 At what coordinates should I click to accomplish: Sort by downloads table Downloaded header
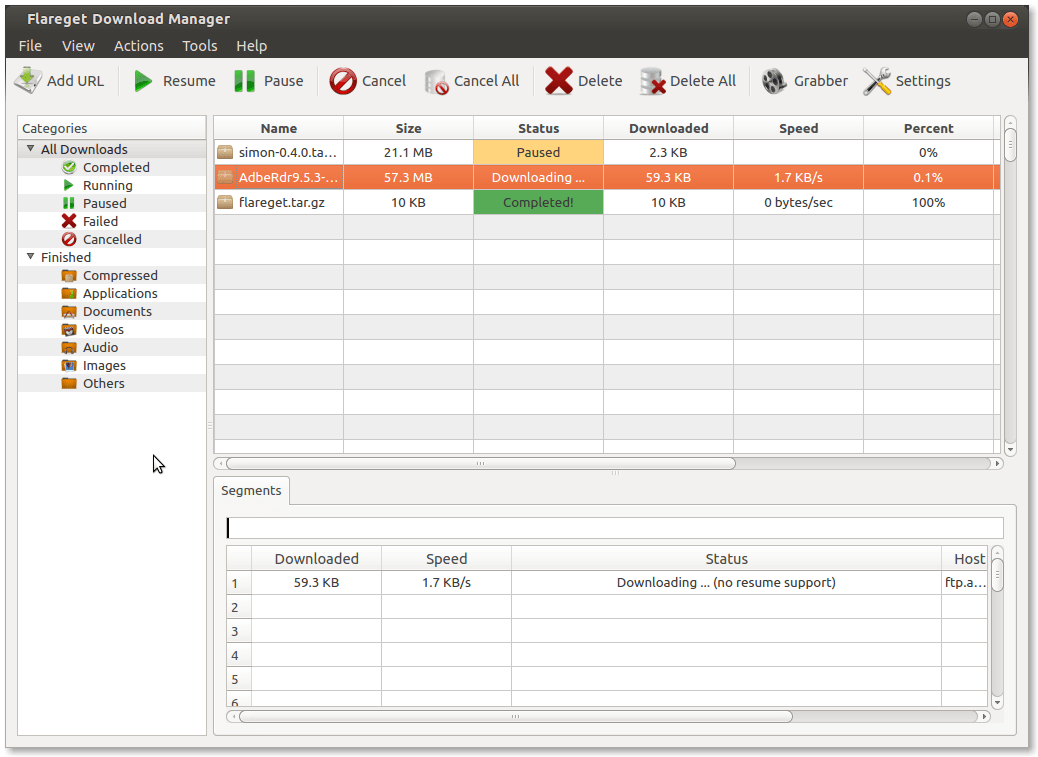pos(669,128)
